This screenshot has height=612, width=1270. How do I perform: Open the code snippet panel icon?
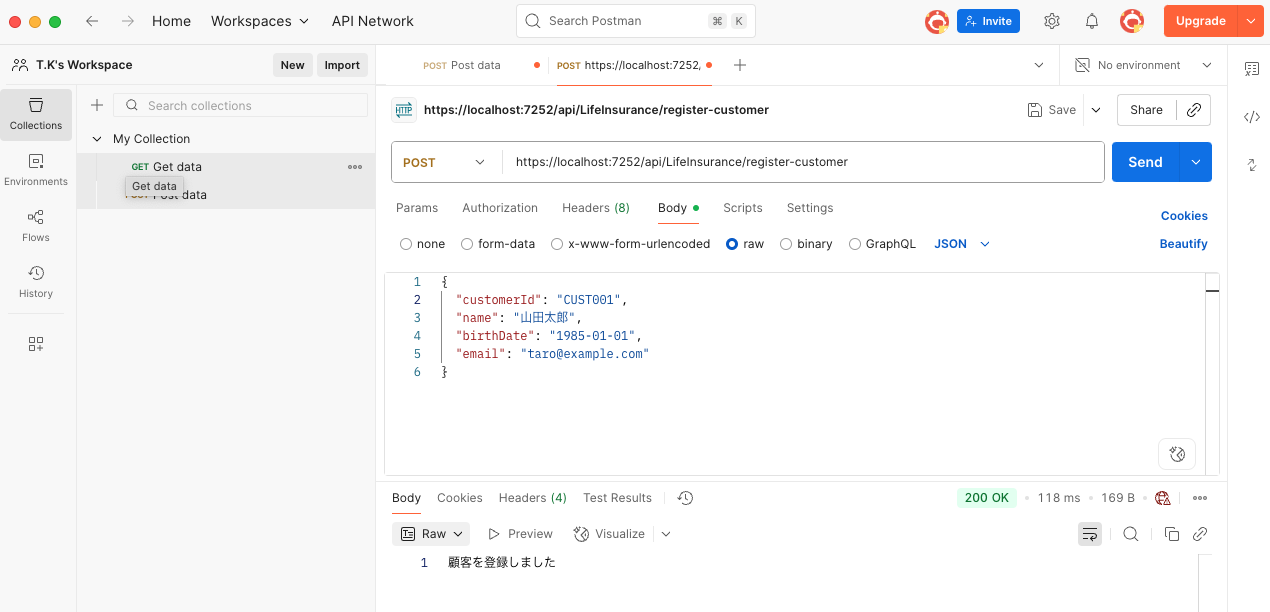click(1251, 117)
